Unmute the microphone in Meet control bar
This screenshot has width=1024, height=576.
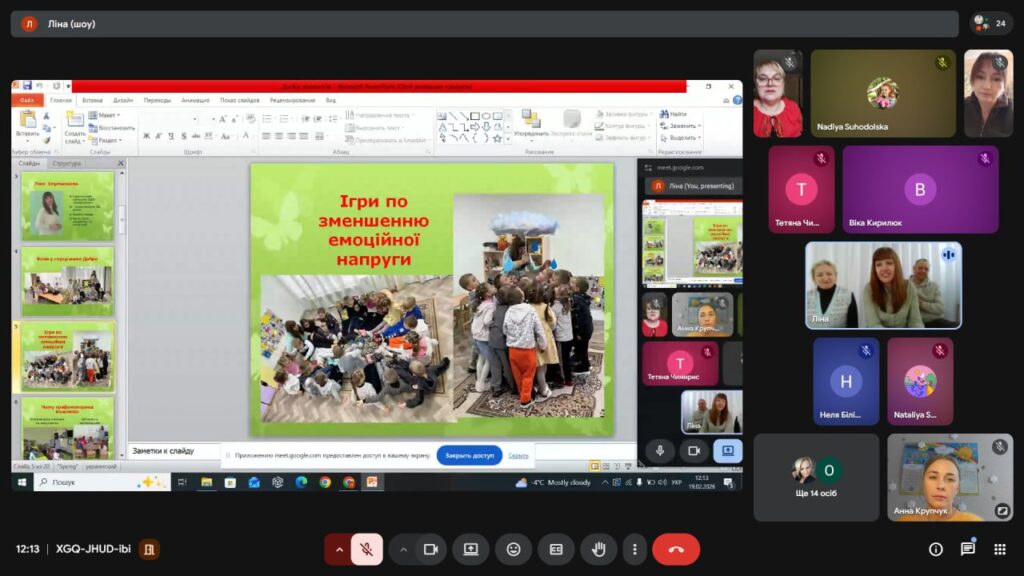click(367, 549)
